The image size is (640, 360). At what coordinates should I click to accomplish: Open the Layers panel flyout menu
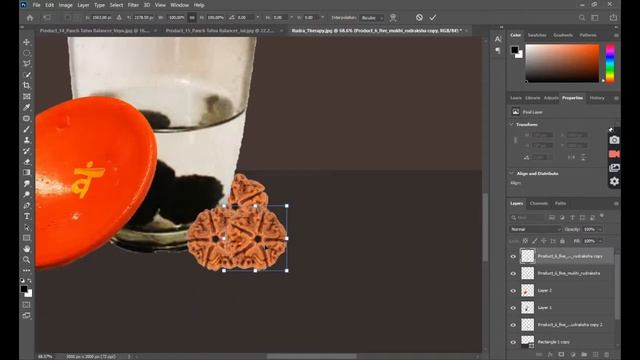tap(616, 203)
